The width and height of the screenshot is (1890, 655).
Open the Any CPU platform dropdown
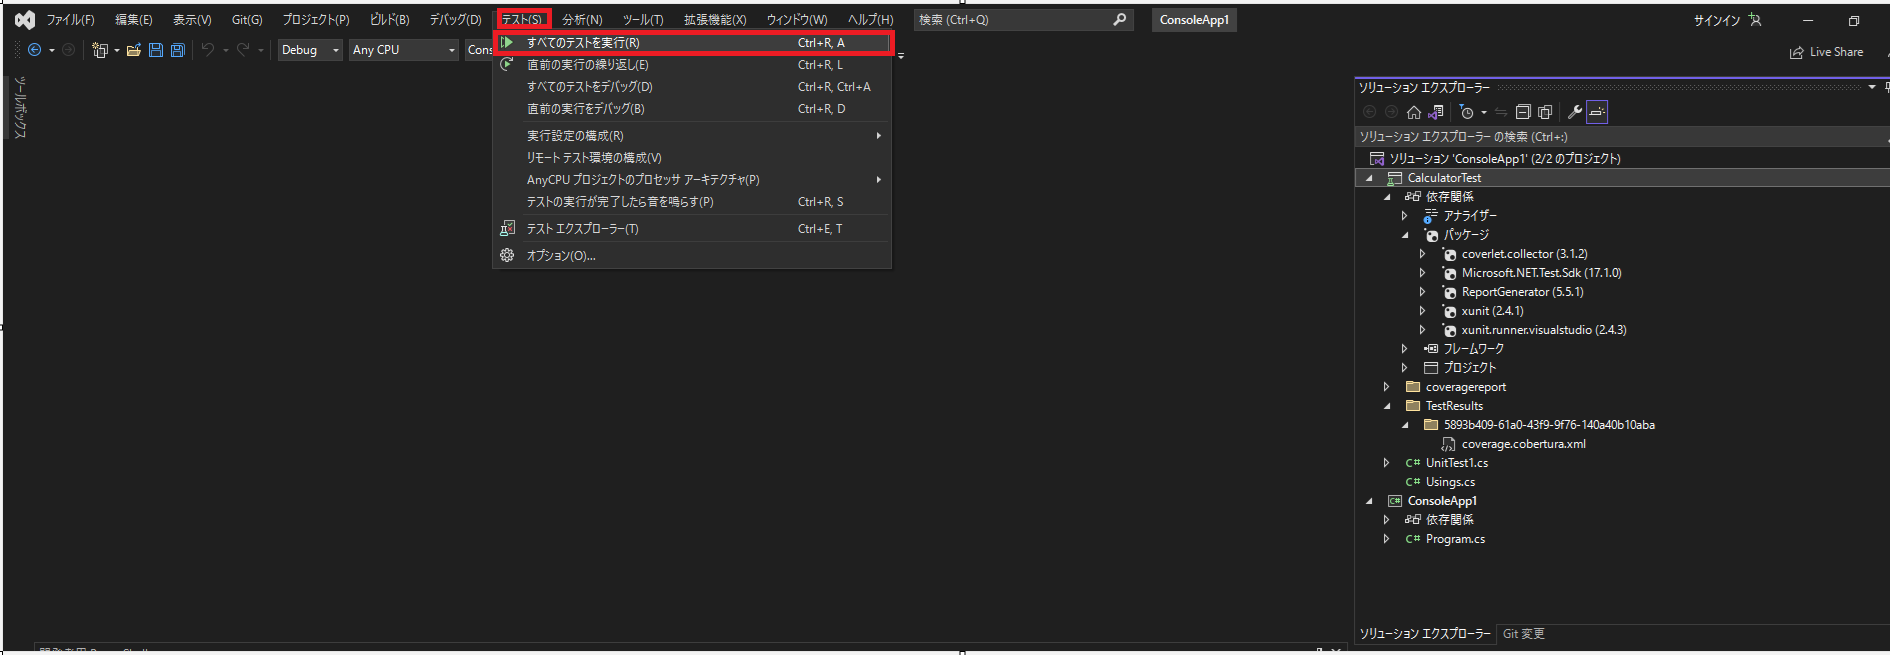(x=404, y=50)
